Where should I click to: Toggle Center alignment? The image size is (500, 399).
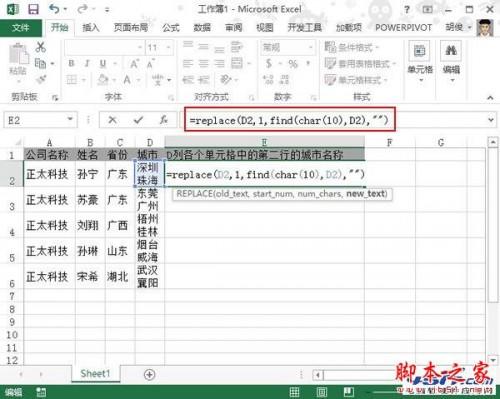coord(203,63)
